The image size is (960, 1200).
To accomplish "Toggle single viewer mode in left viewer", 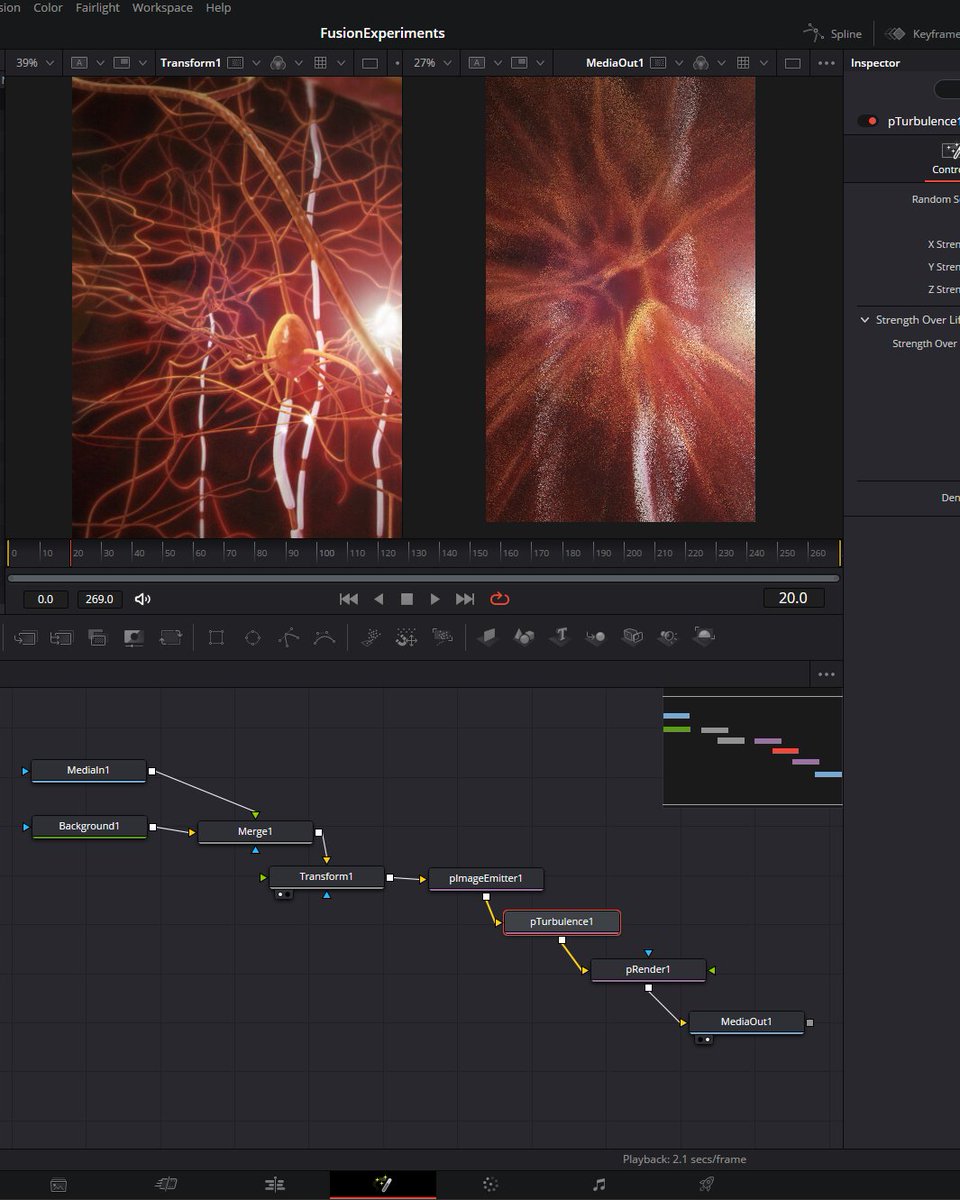I will pyautogui.click(x=370, y=63).
